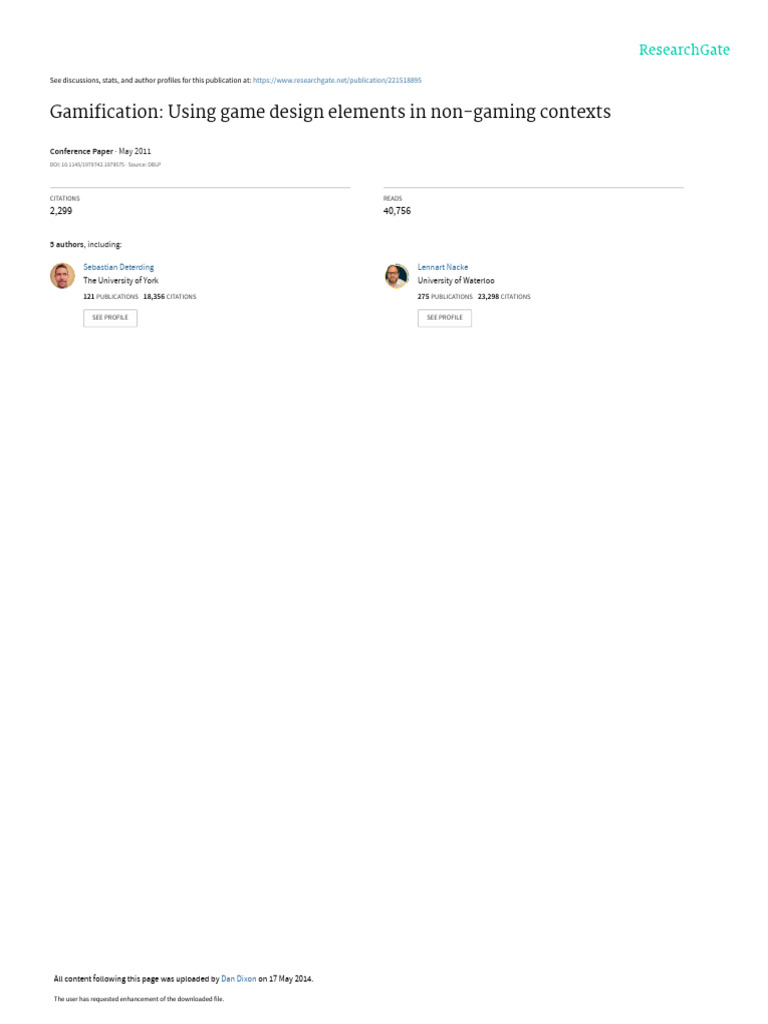This screenshot has height=1024, width=768.
Task: Click Lennart Nacke's profile photo
Action: point(397,276)
